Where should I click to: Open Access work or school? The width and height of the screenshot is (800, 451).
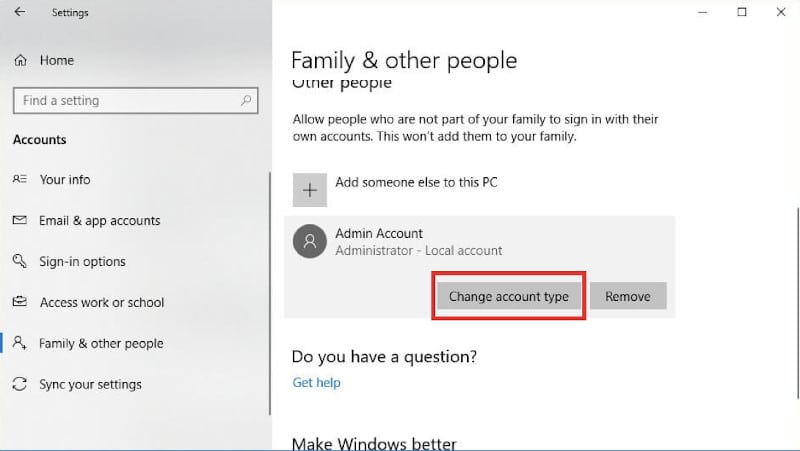102,303
